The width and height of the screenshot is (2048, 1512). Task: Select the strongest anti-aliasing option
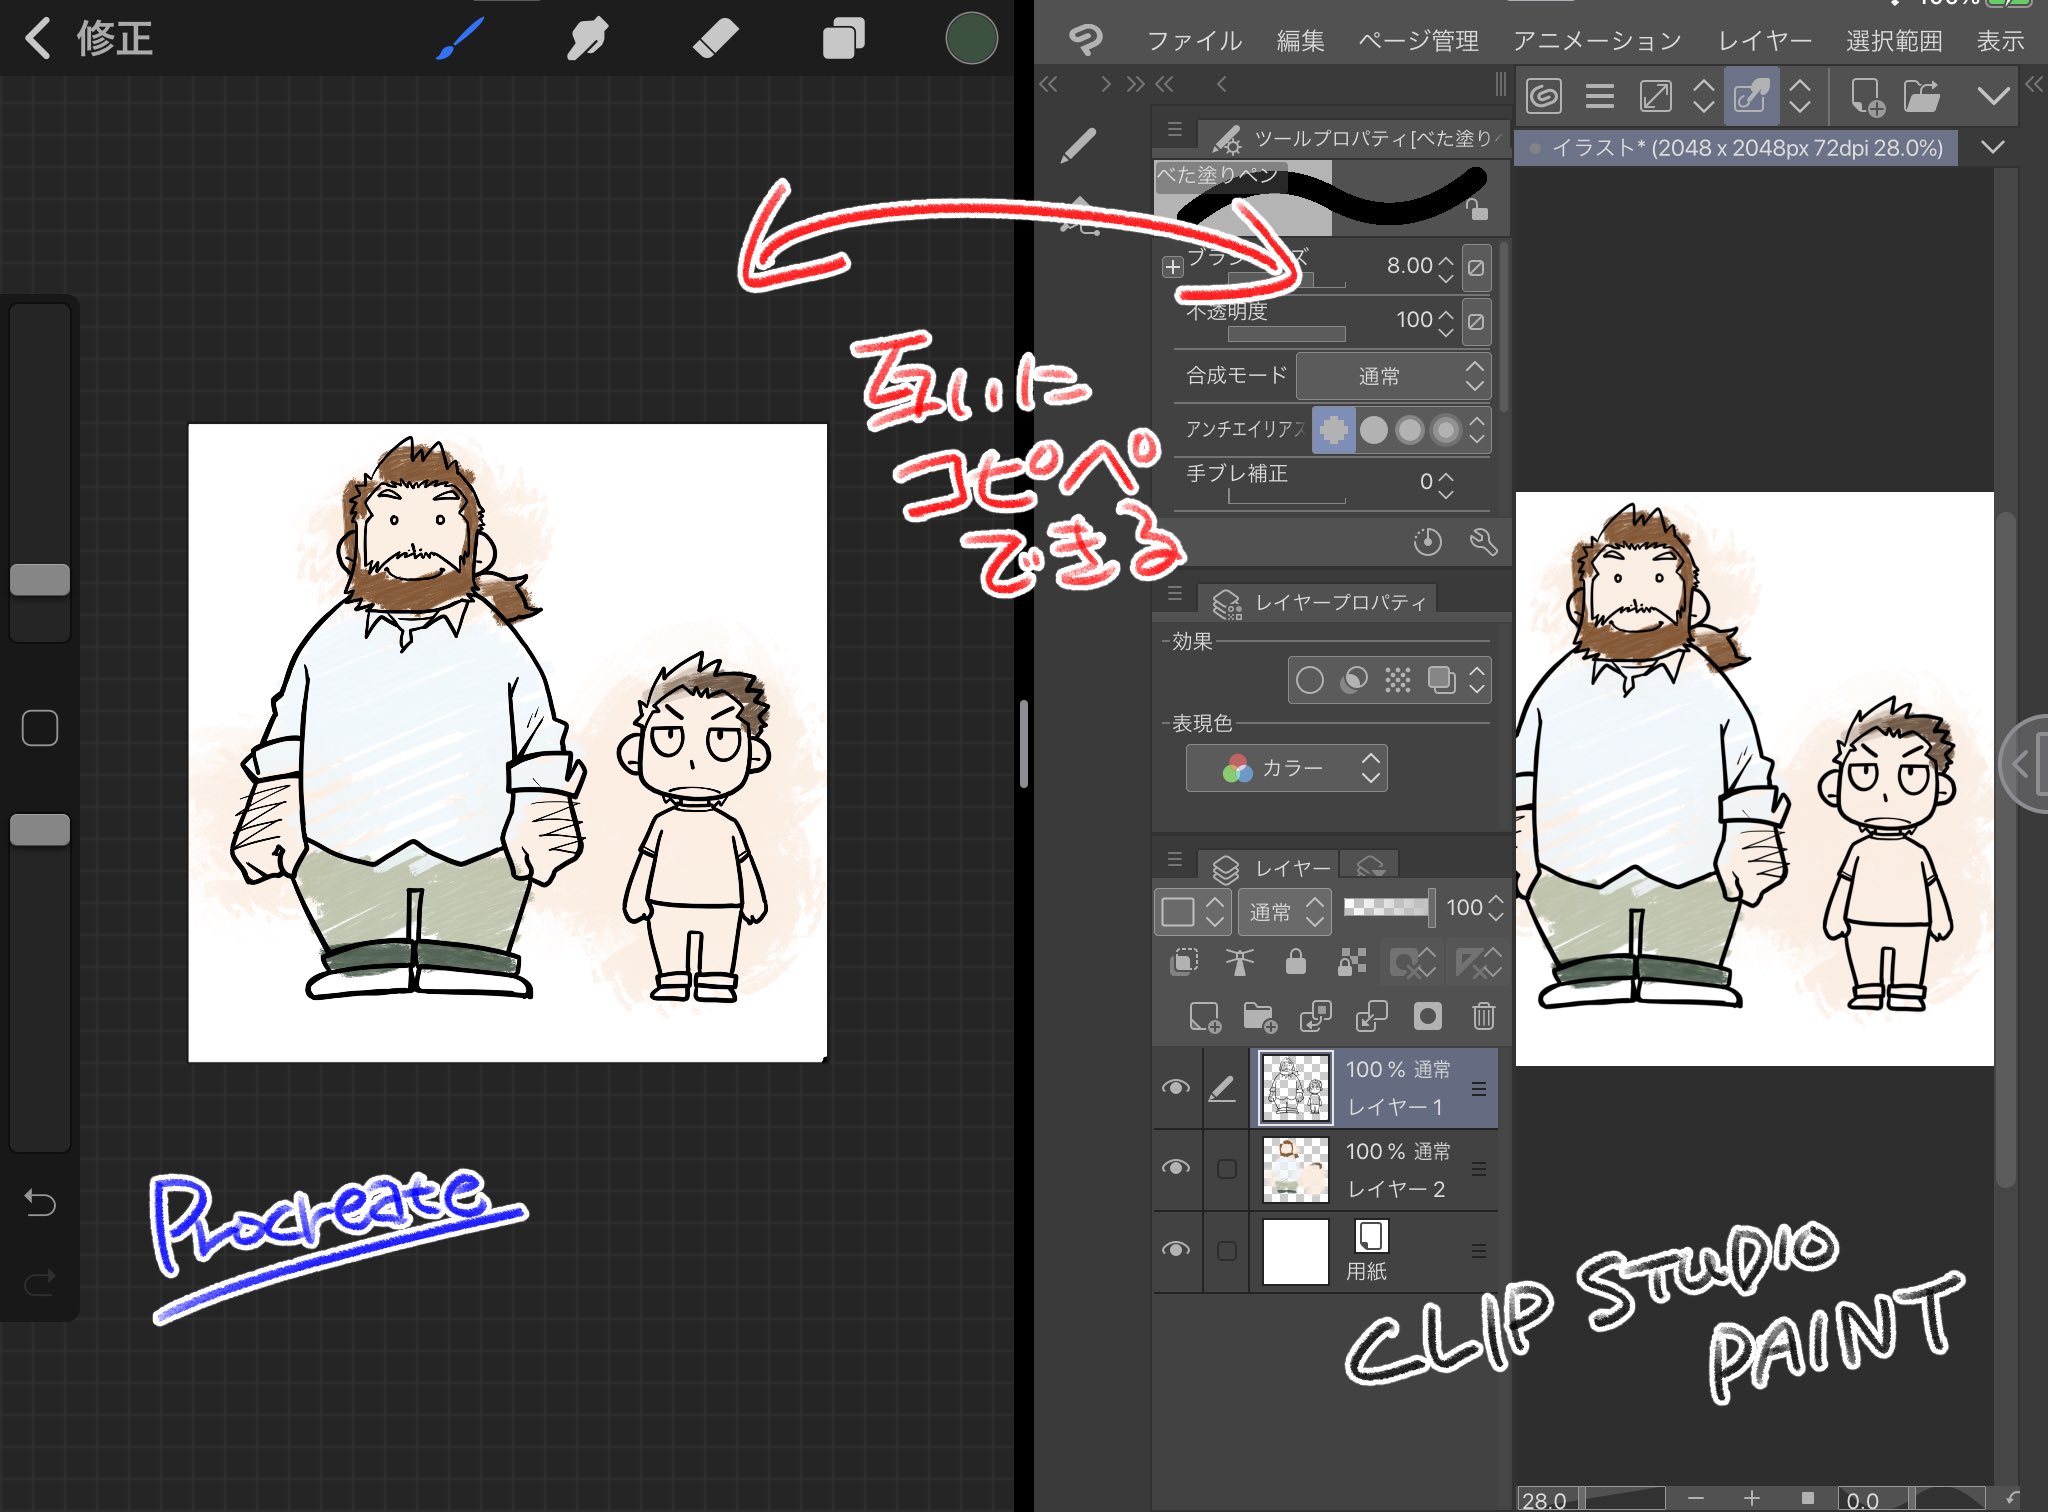[1446, 430]
